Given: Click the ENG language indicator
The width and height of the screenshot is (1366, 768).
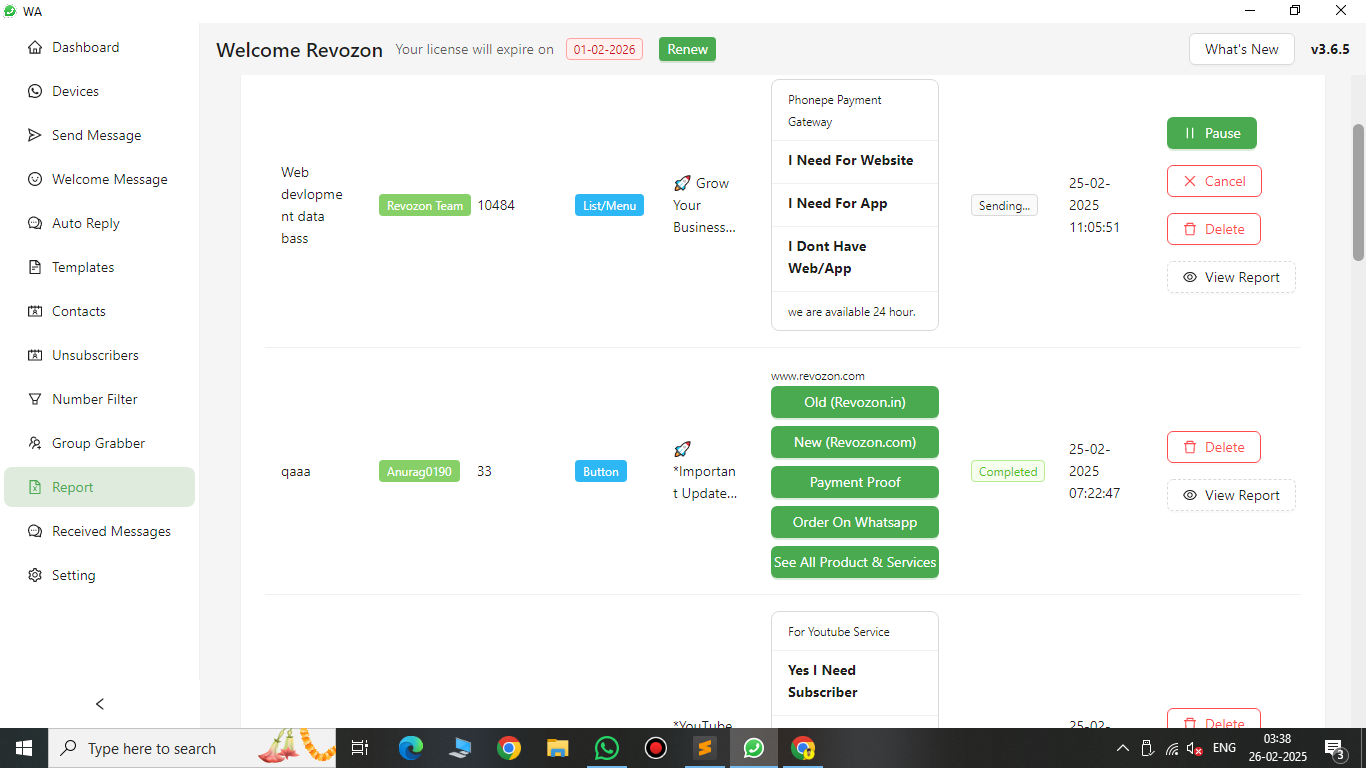Looking at the screenshot, I should 1224,748.
